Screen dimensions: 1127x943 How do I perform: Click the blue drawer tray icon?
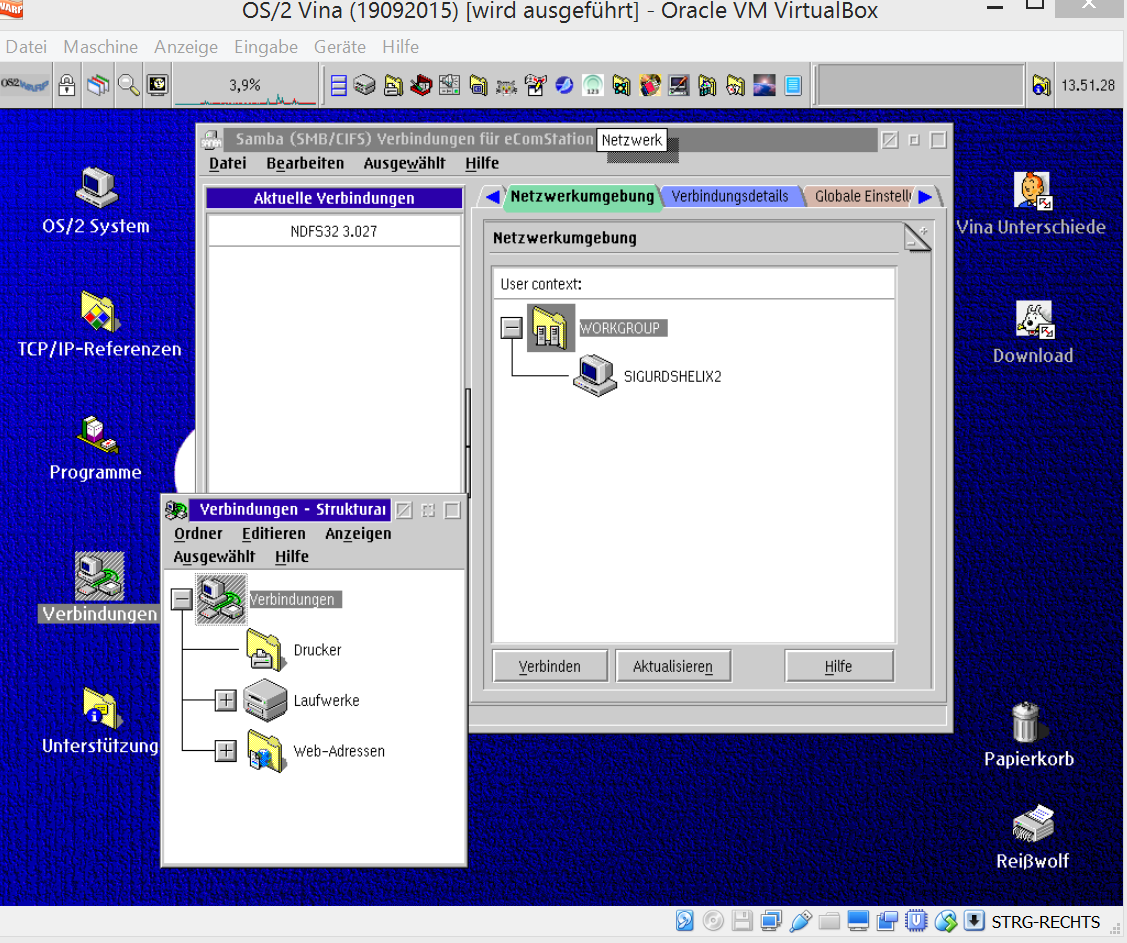(339, 86)
